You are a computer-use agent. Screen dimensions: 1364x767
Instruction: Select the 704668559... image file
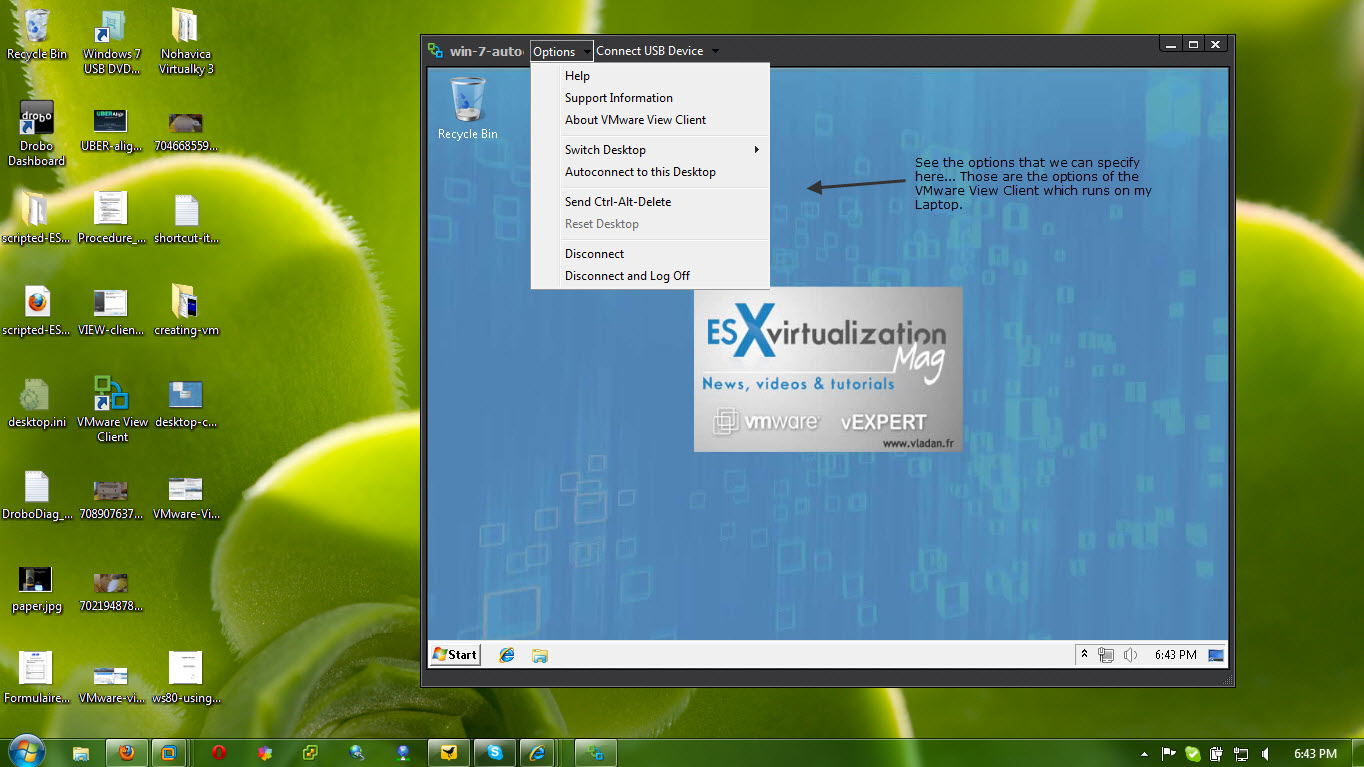coord(186,130)
